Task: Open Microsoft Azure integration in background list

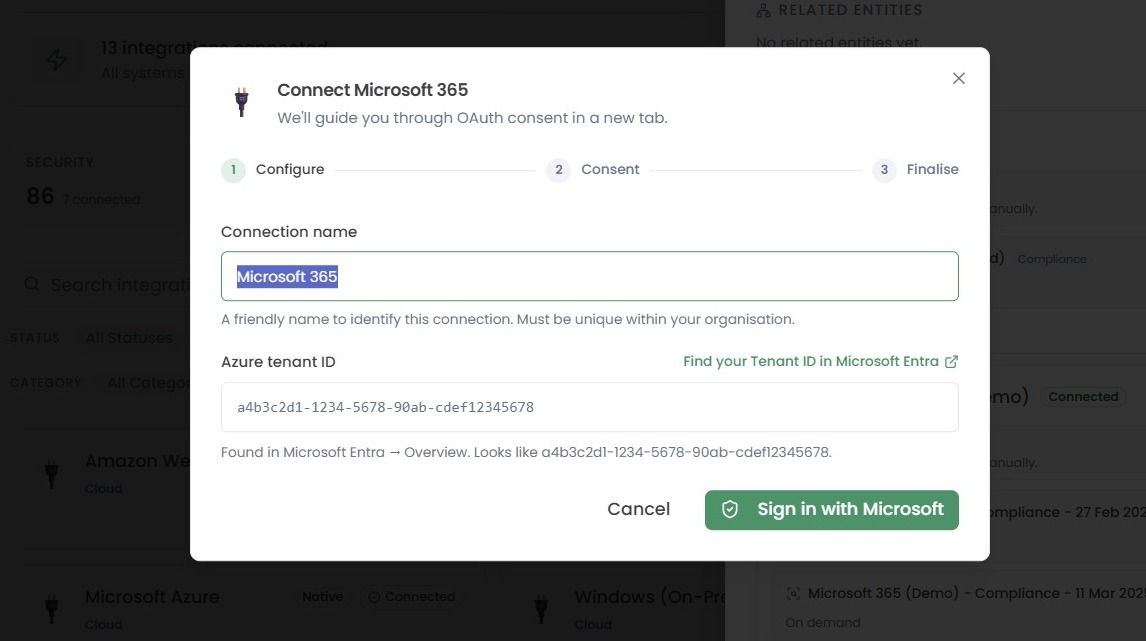Action: [151, 597]
